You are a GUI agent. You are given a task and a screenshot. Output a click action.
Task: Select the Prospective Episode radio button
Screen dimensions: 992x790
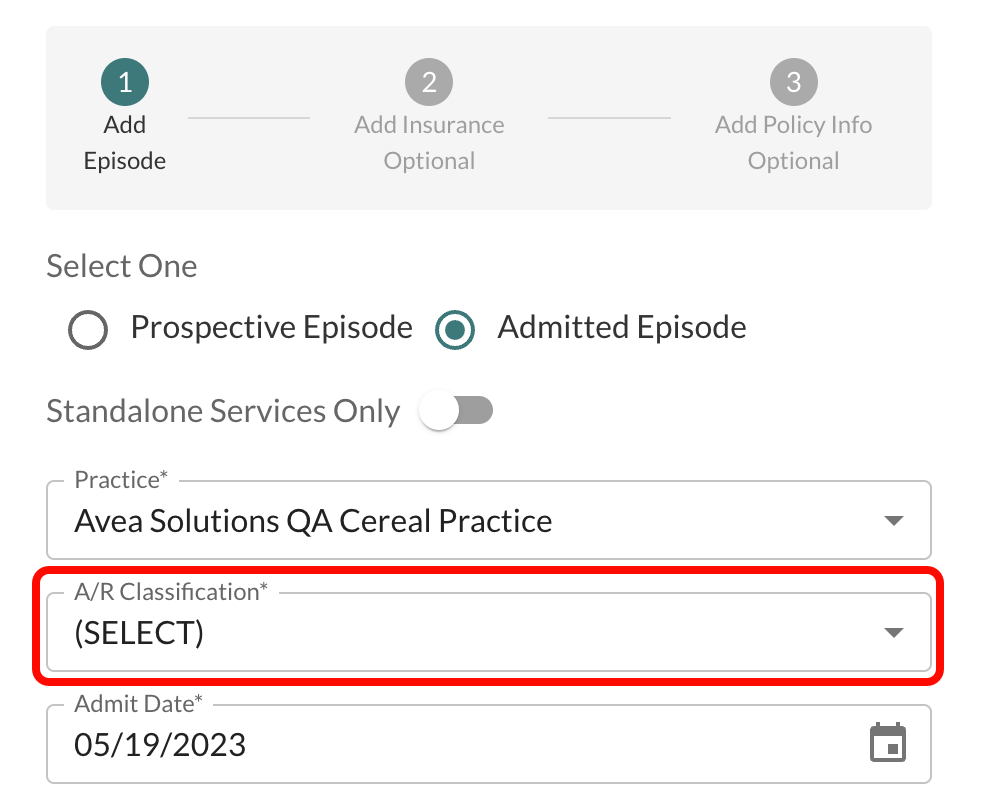[88, 329]
